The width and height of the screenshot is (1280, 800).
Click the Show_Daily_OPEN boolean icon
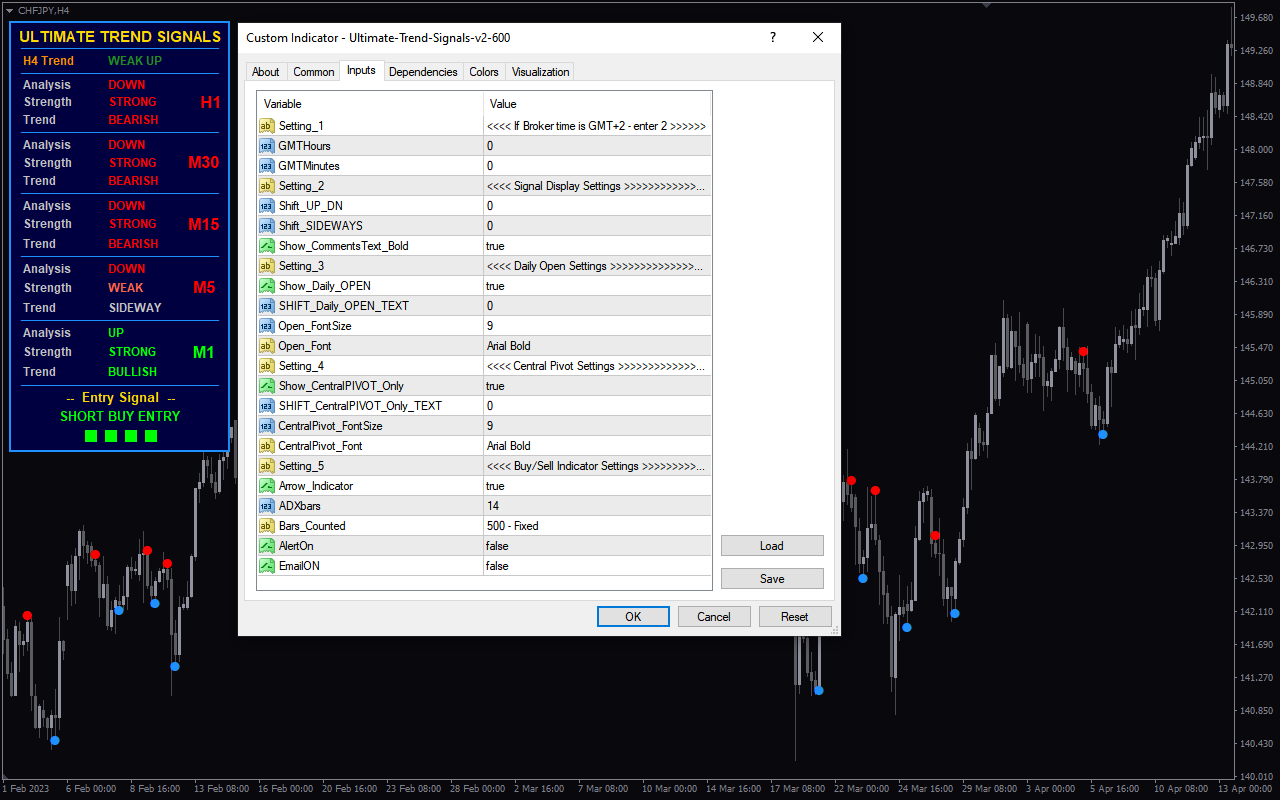pyautogui.click(x=267, y=286)
